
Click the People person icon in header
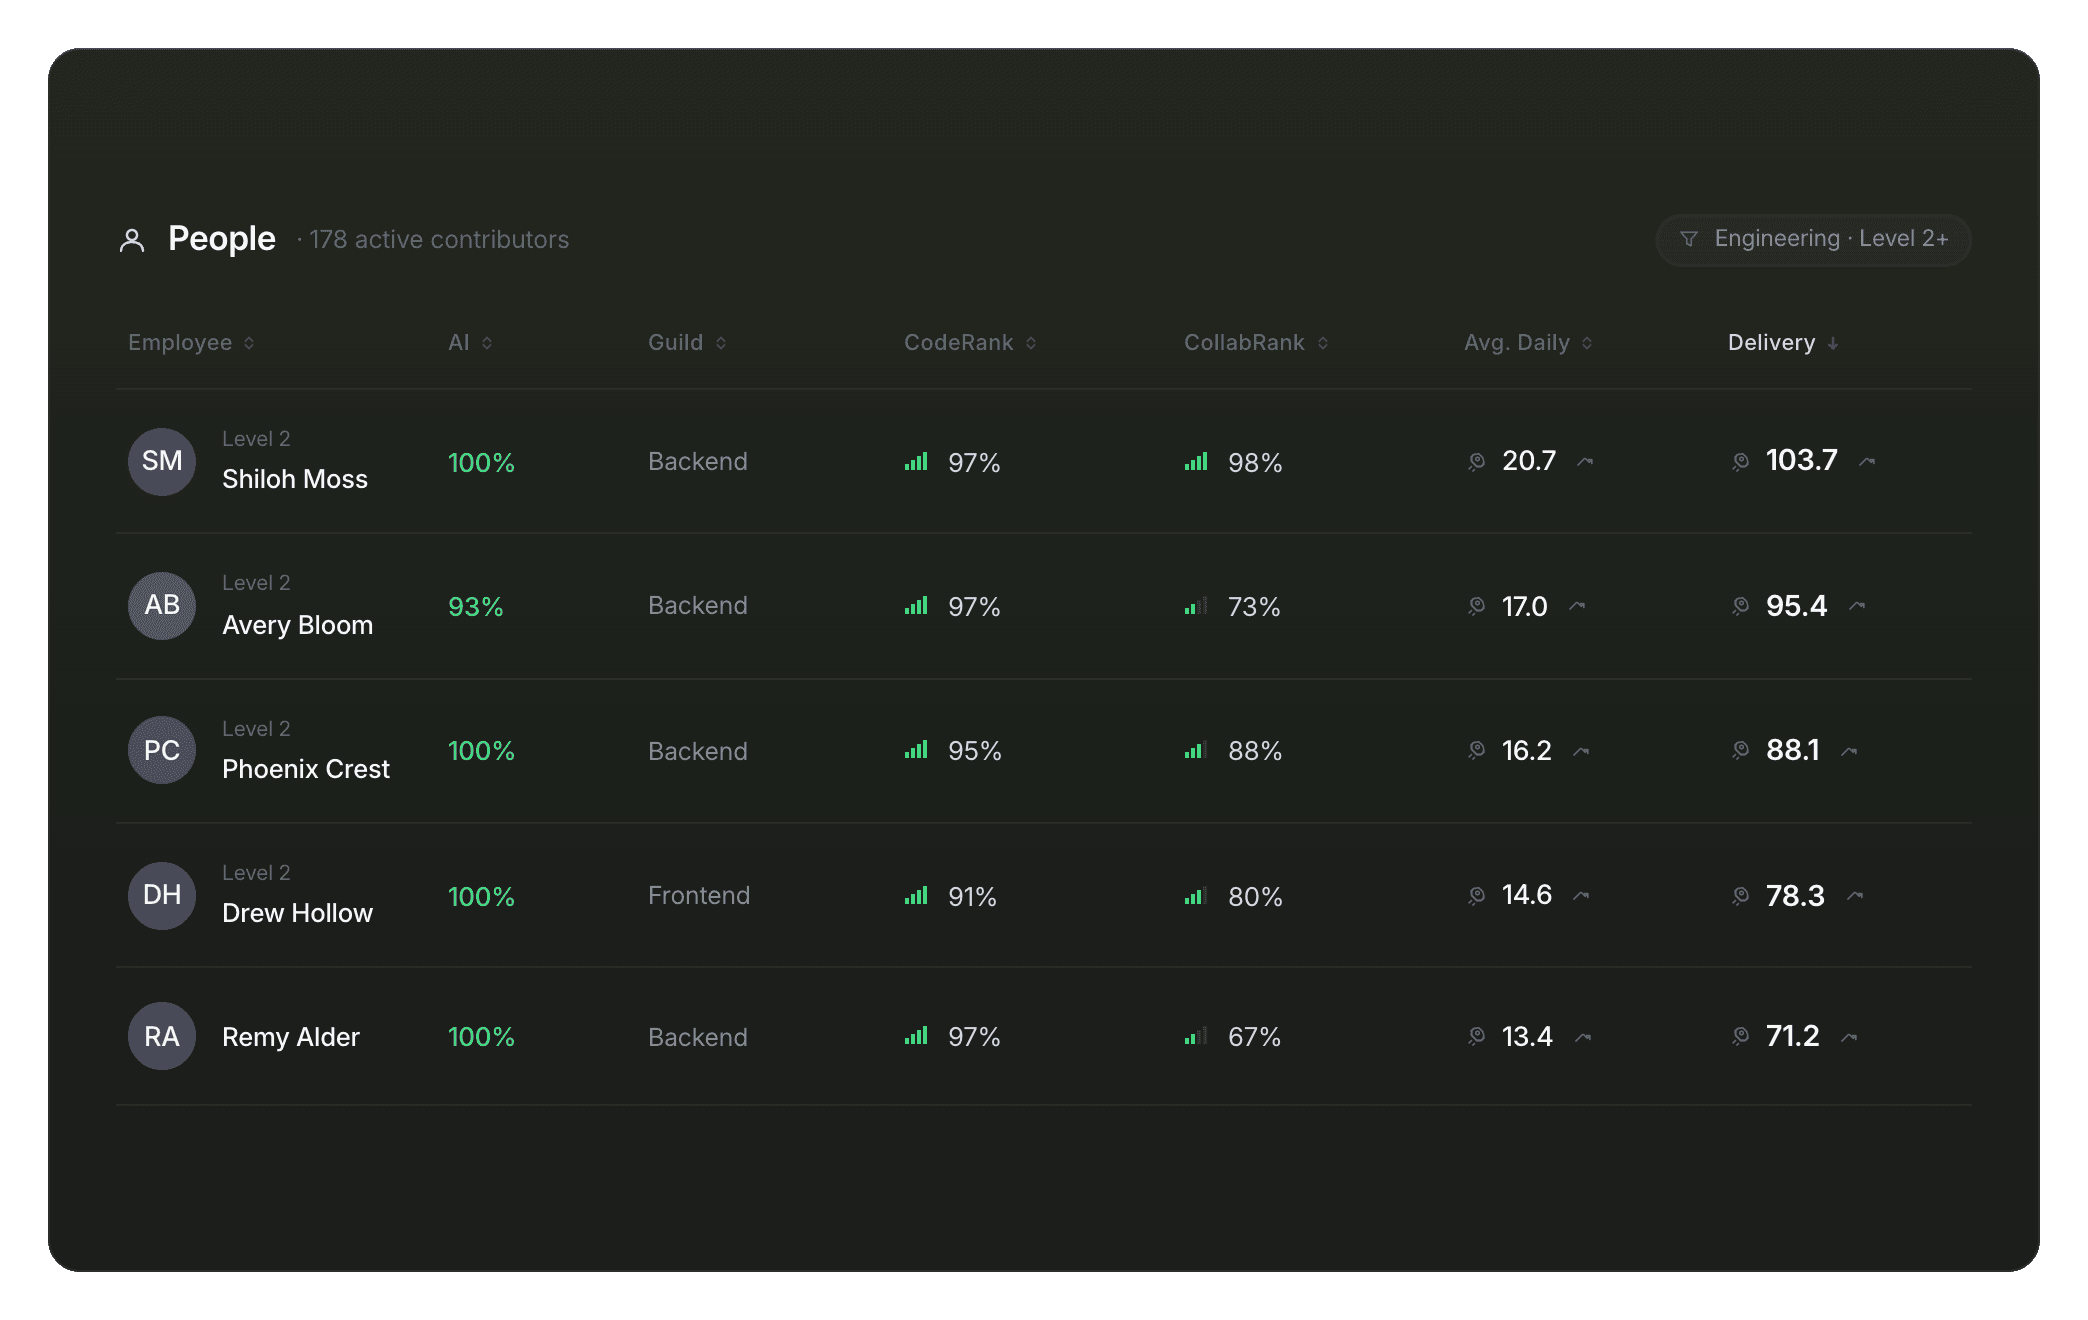point(132,240)
